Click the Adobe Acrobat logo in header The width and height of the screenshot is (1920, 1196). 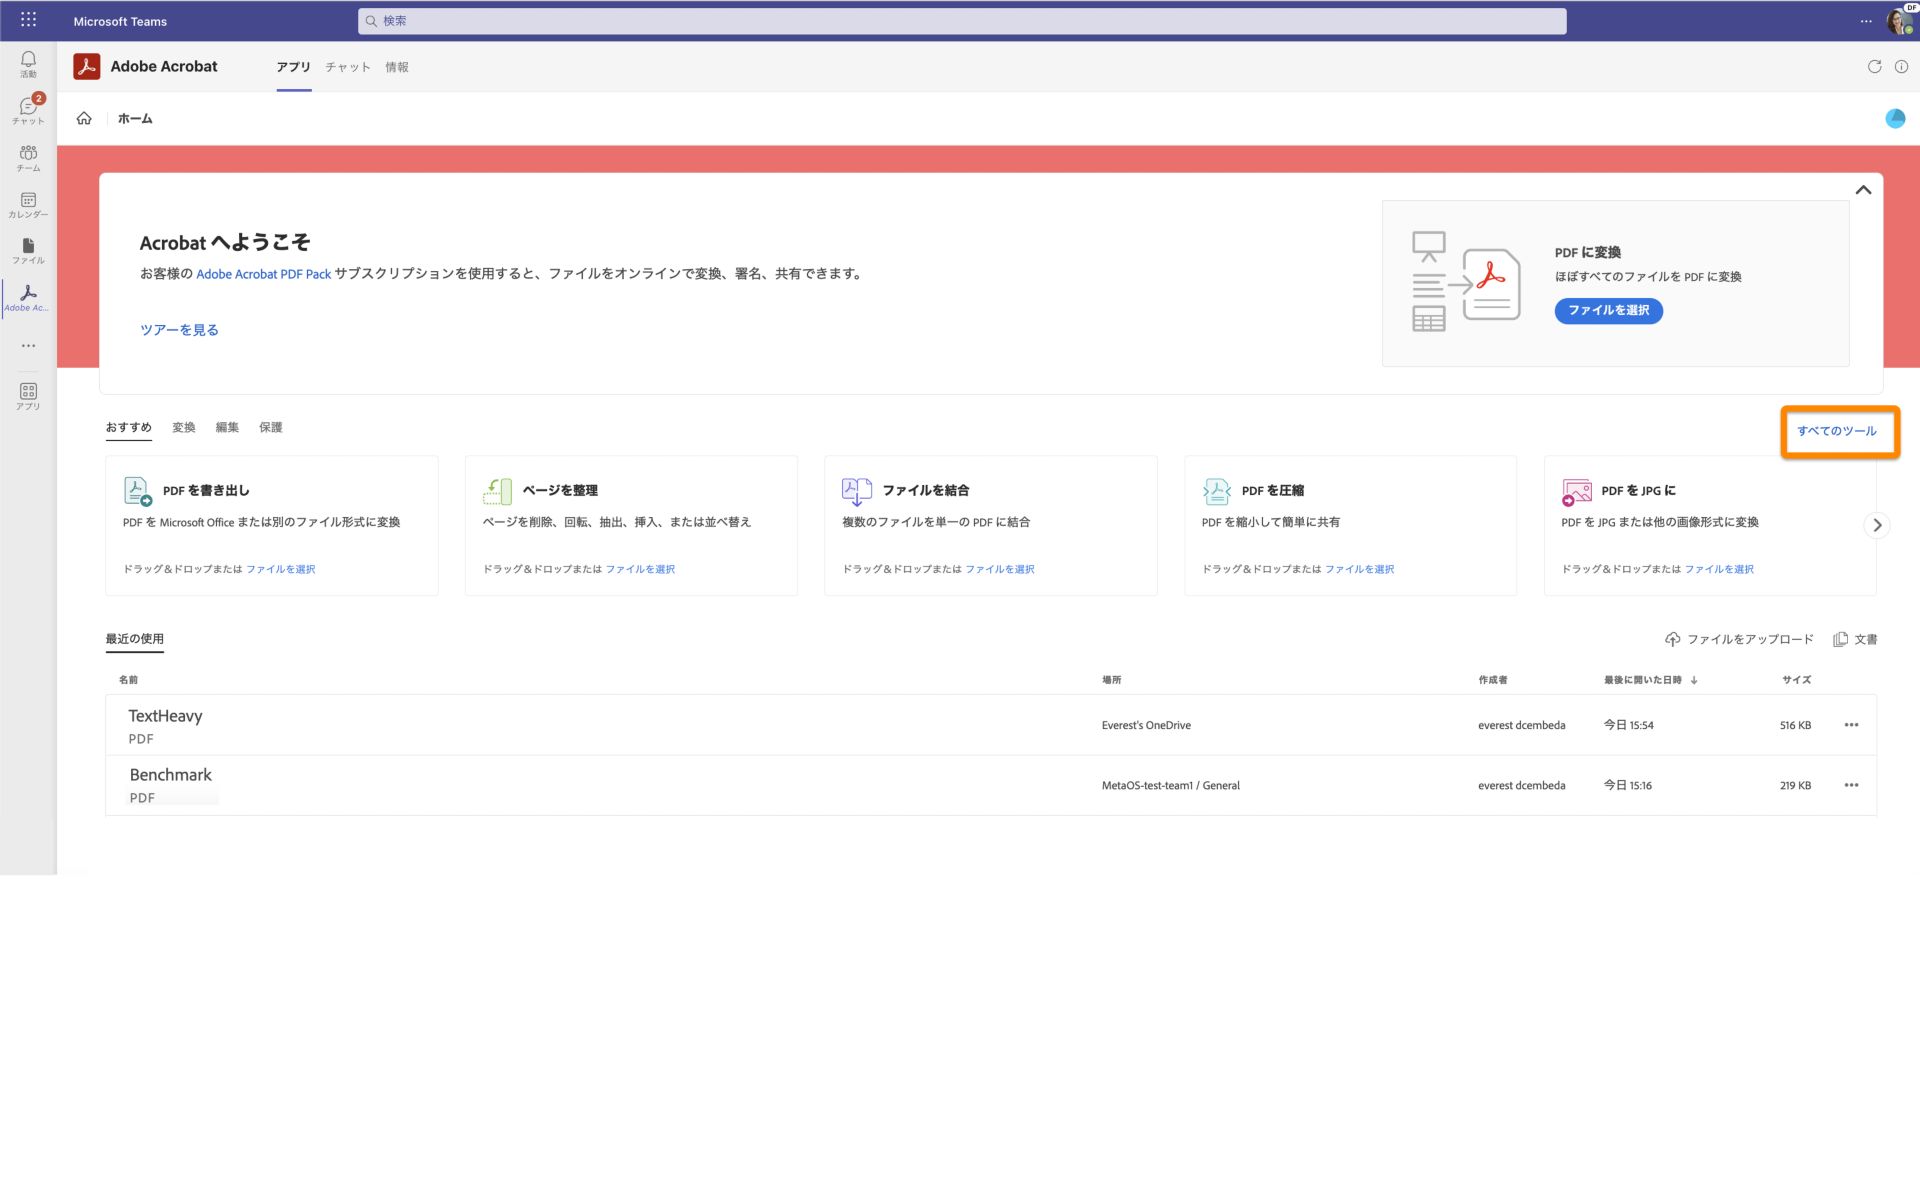coord(87,66)
